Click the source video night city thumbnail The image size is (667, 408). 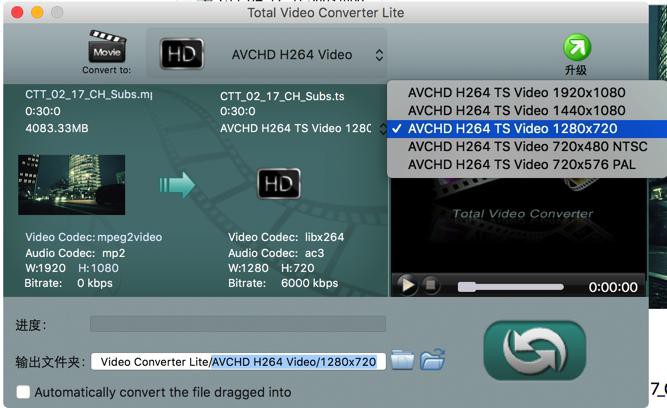point(71,185)
